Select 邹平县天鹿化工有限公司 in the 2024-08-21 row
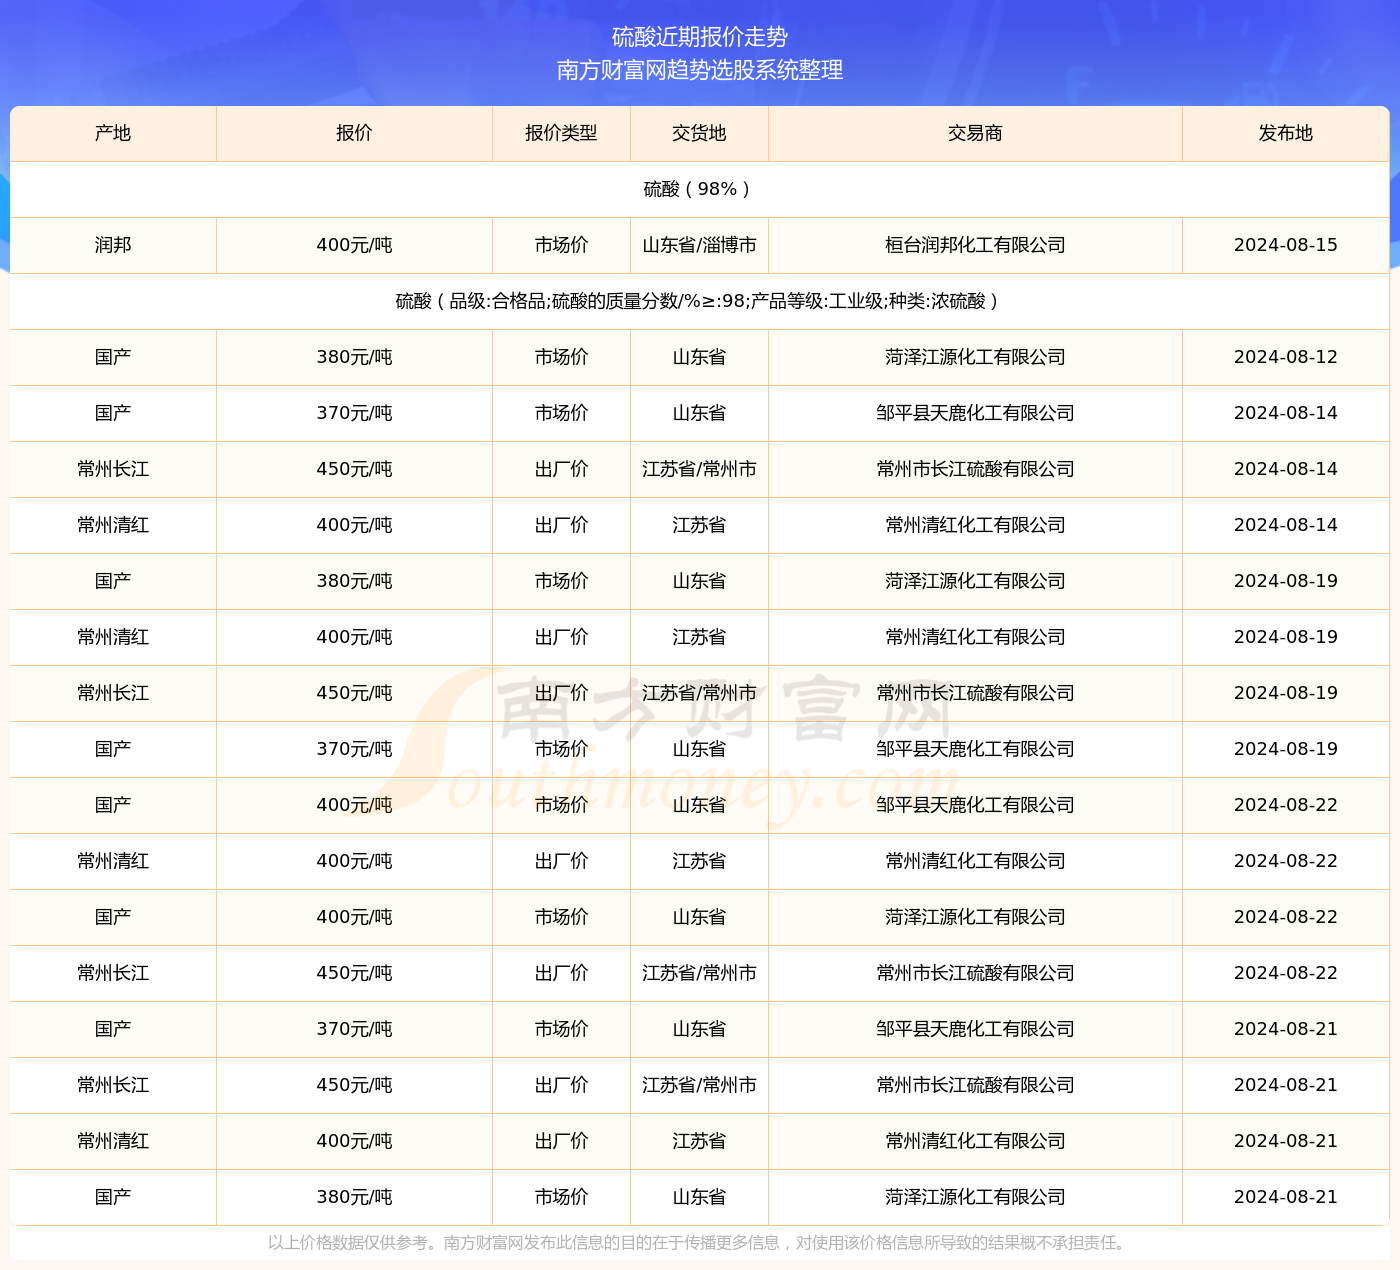Image resolution: width=1400 pixels, height=1270 pixels. (975, 1029)
